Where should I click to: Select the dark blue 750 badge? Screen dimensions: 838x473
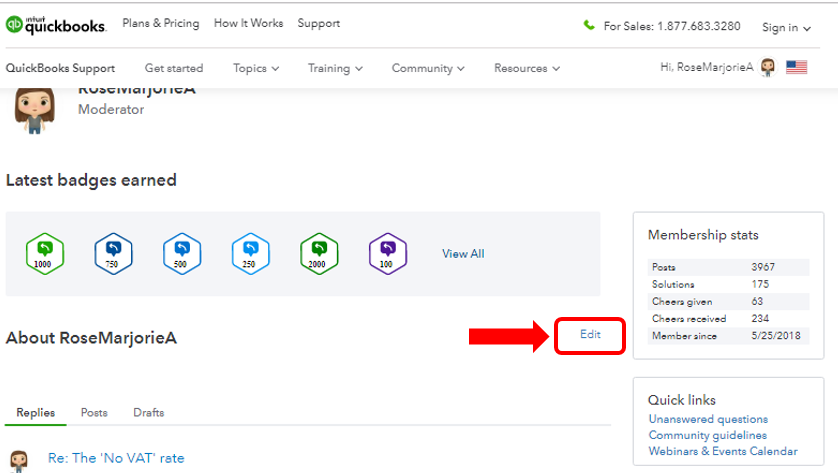(x=113, y=254)
